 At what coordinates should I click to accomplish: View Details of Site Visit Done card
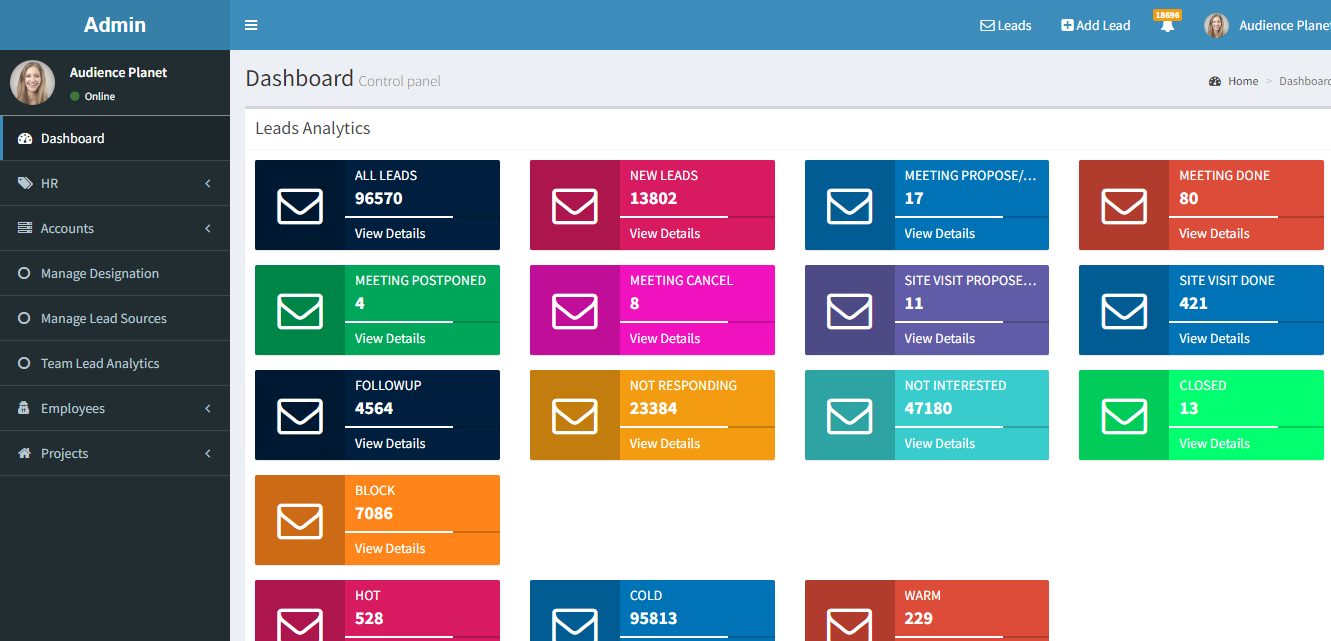point(1214,338)
